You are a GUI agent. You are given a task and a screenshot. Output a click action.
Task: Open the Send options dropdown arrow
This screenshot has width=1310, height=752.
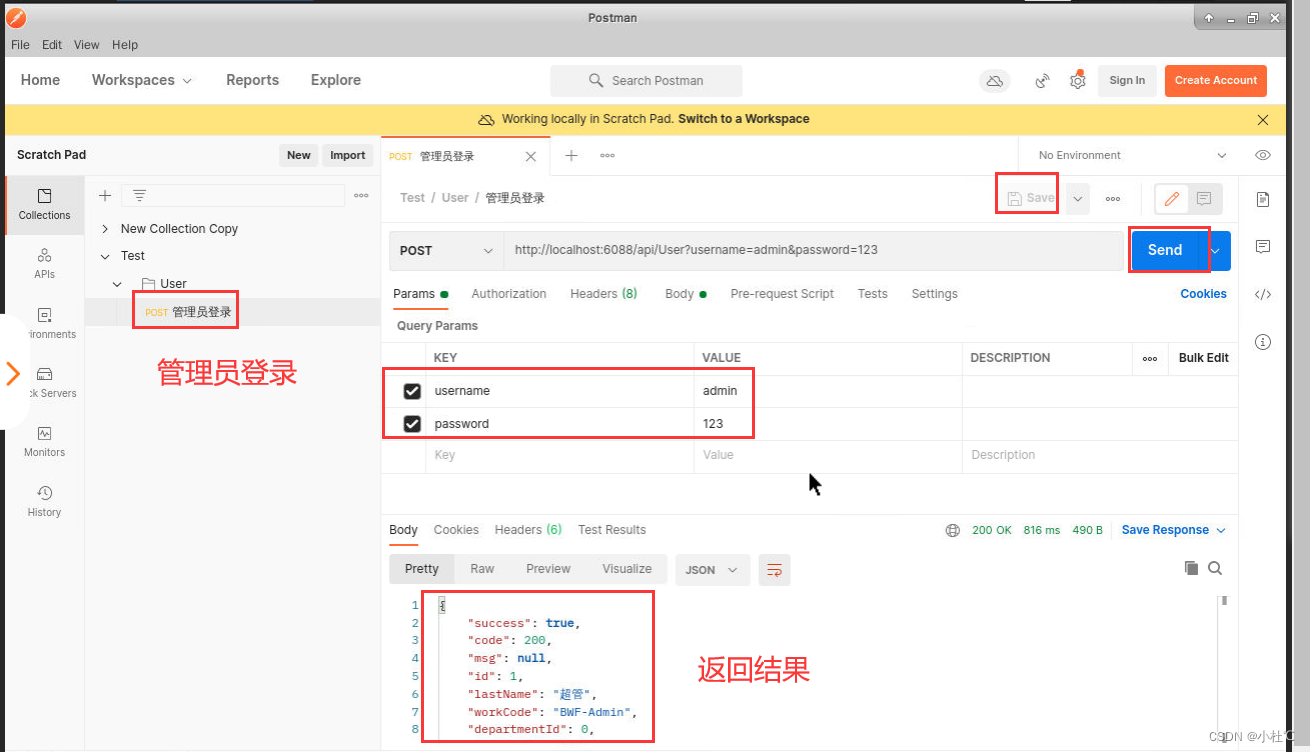[x=1216, y=251]
